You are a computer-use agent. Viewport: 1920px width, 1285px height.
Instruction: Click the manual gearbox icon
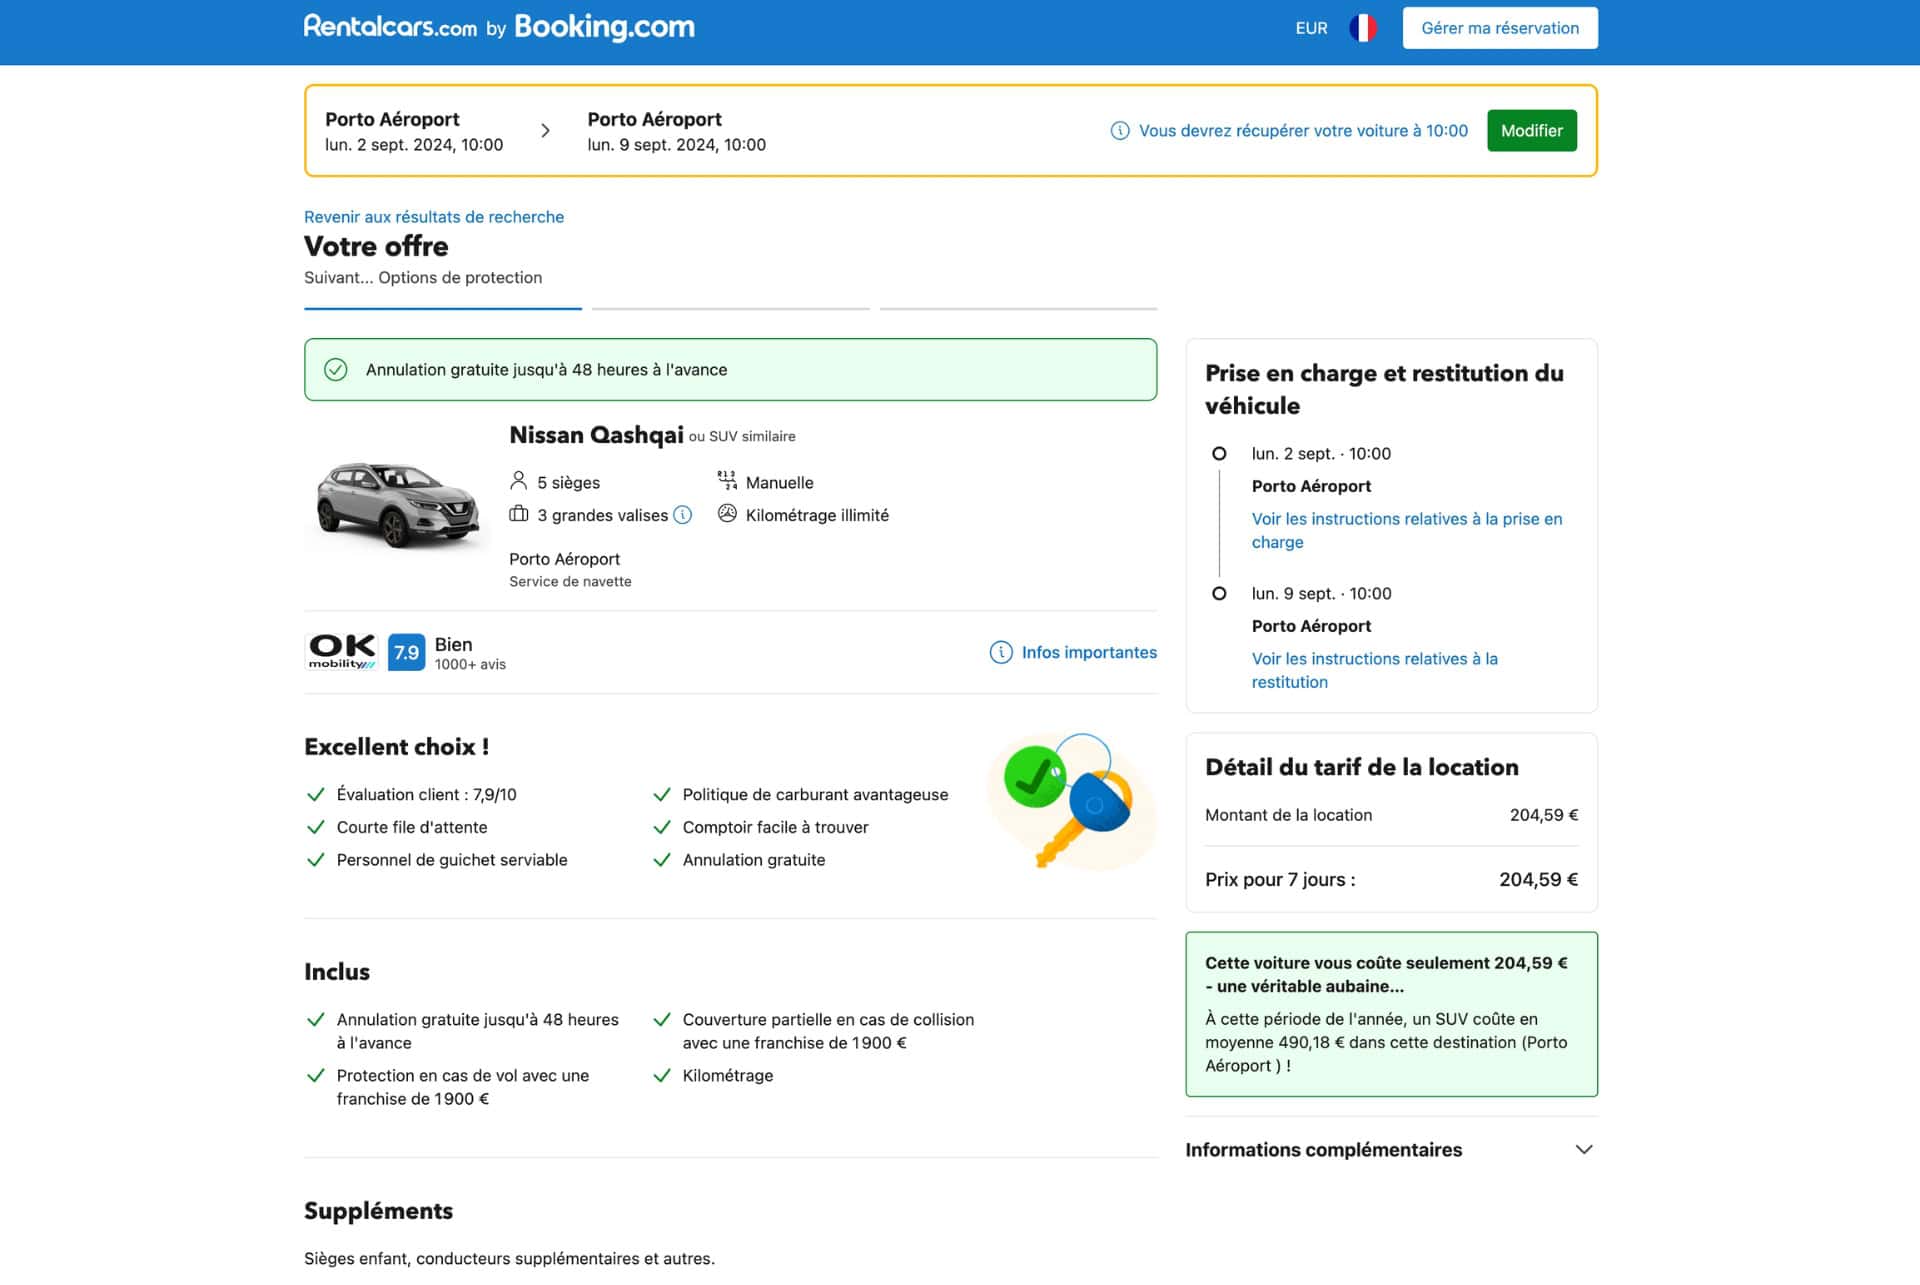727,481
